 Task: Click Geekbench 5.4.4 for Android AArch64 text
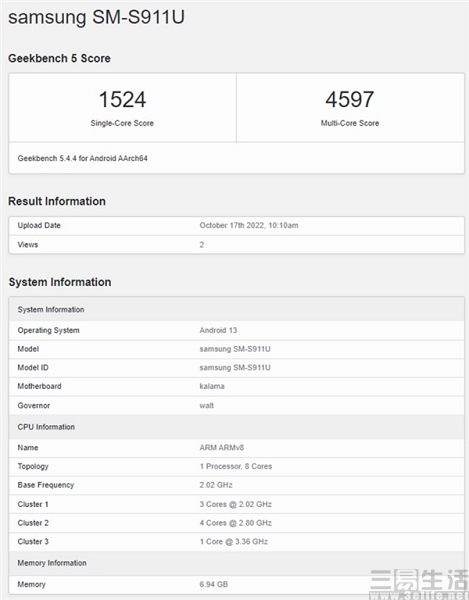click(x=83, y=158)
